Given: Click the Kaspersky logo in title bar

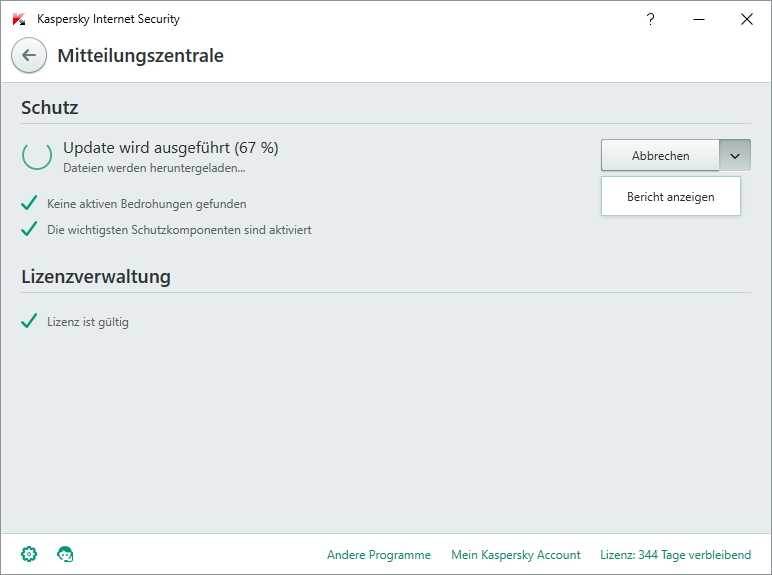Looking at the screenshot, I should pos(19,19).
